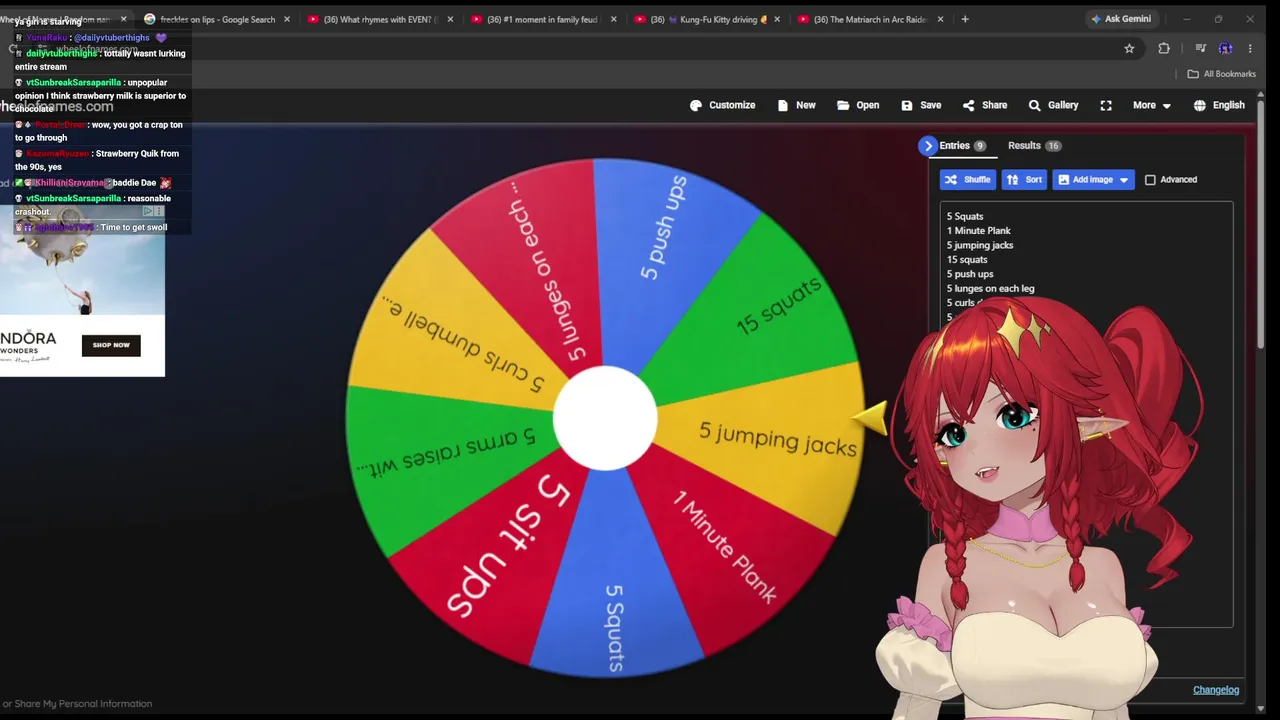Switch to 'What rhymes with EVEN?' tab
Viewport: 1280px width, 720px height.
pyautogui.click(x=380, y=19)
